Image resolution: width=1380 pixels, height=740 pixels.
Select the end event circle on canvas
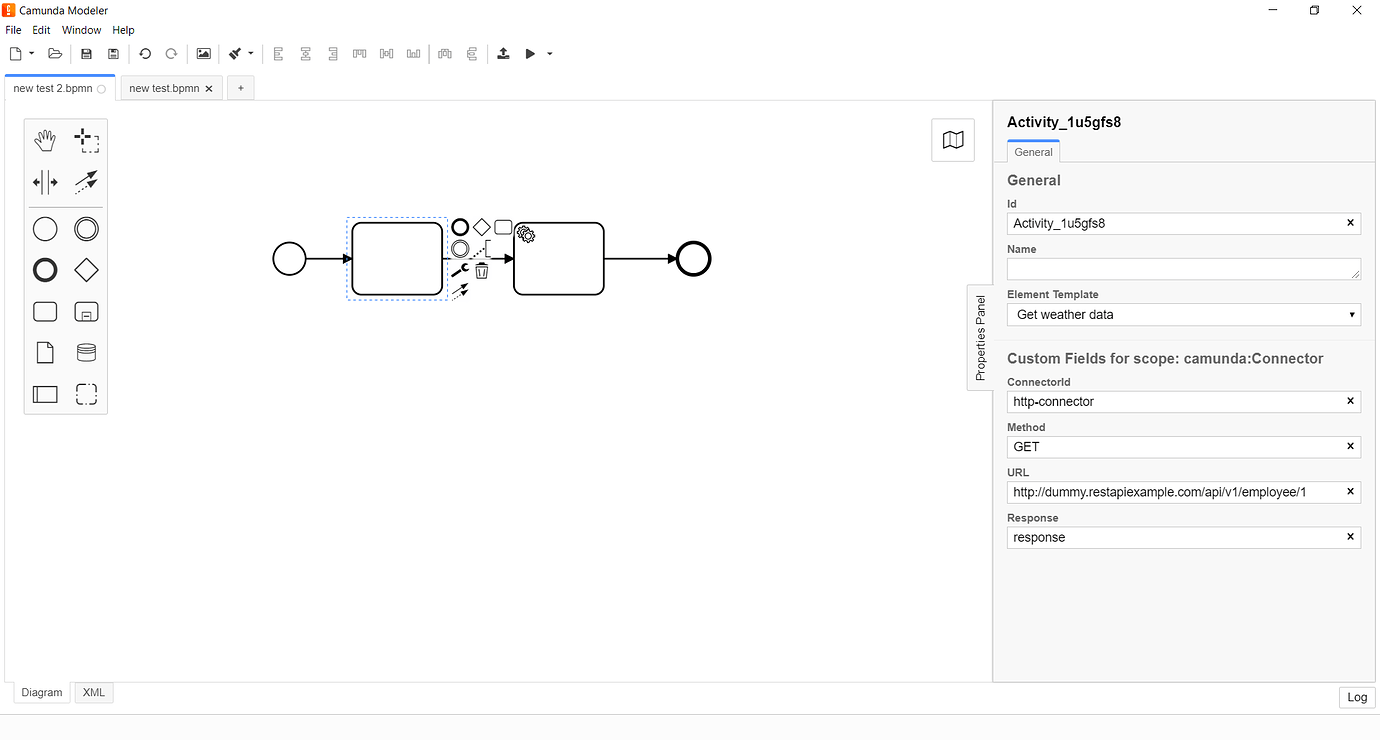tap(693, 259)
